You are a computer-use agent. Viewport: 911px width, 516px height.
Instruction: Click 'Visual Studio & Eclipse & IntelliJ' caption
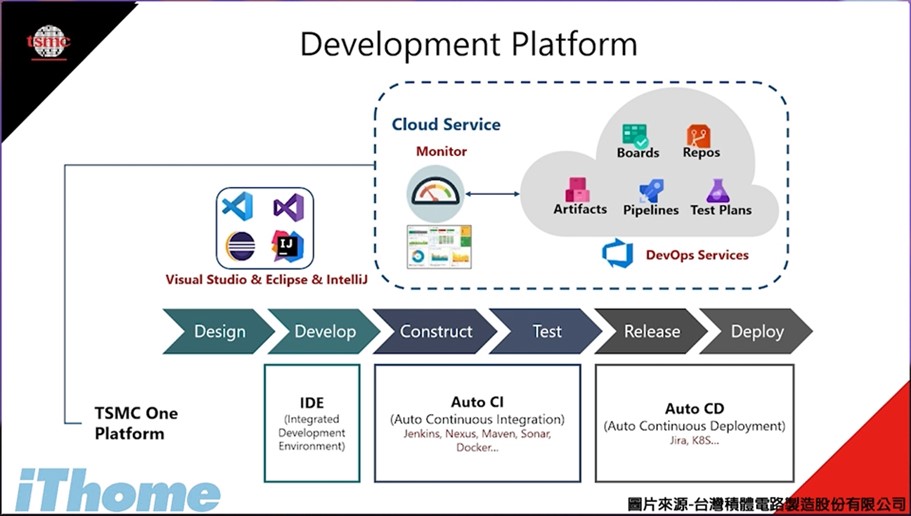click(267, 280)
